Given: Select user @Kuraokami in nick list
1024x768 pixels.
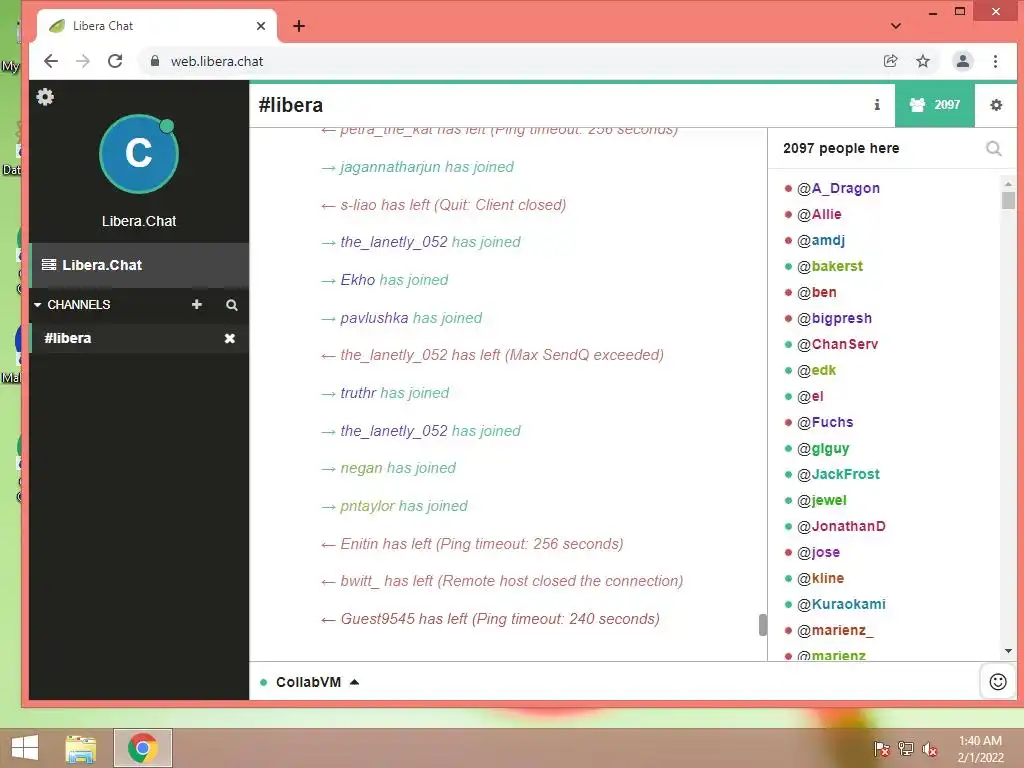Looking at the screenshot, I should point(841,604).
